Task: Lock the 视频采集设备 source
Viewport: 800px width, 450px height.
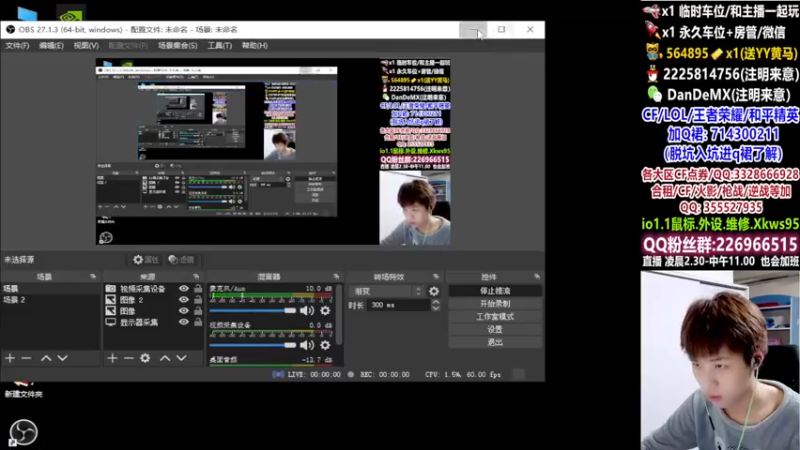Action: point(198,289)
